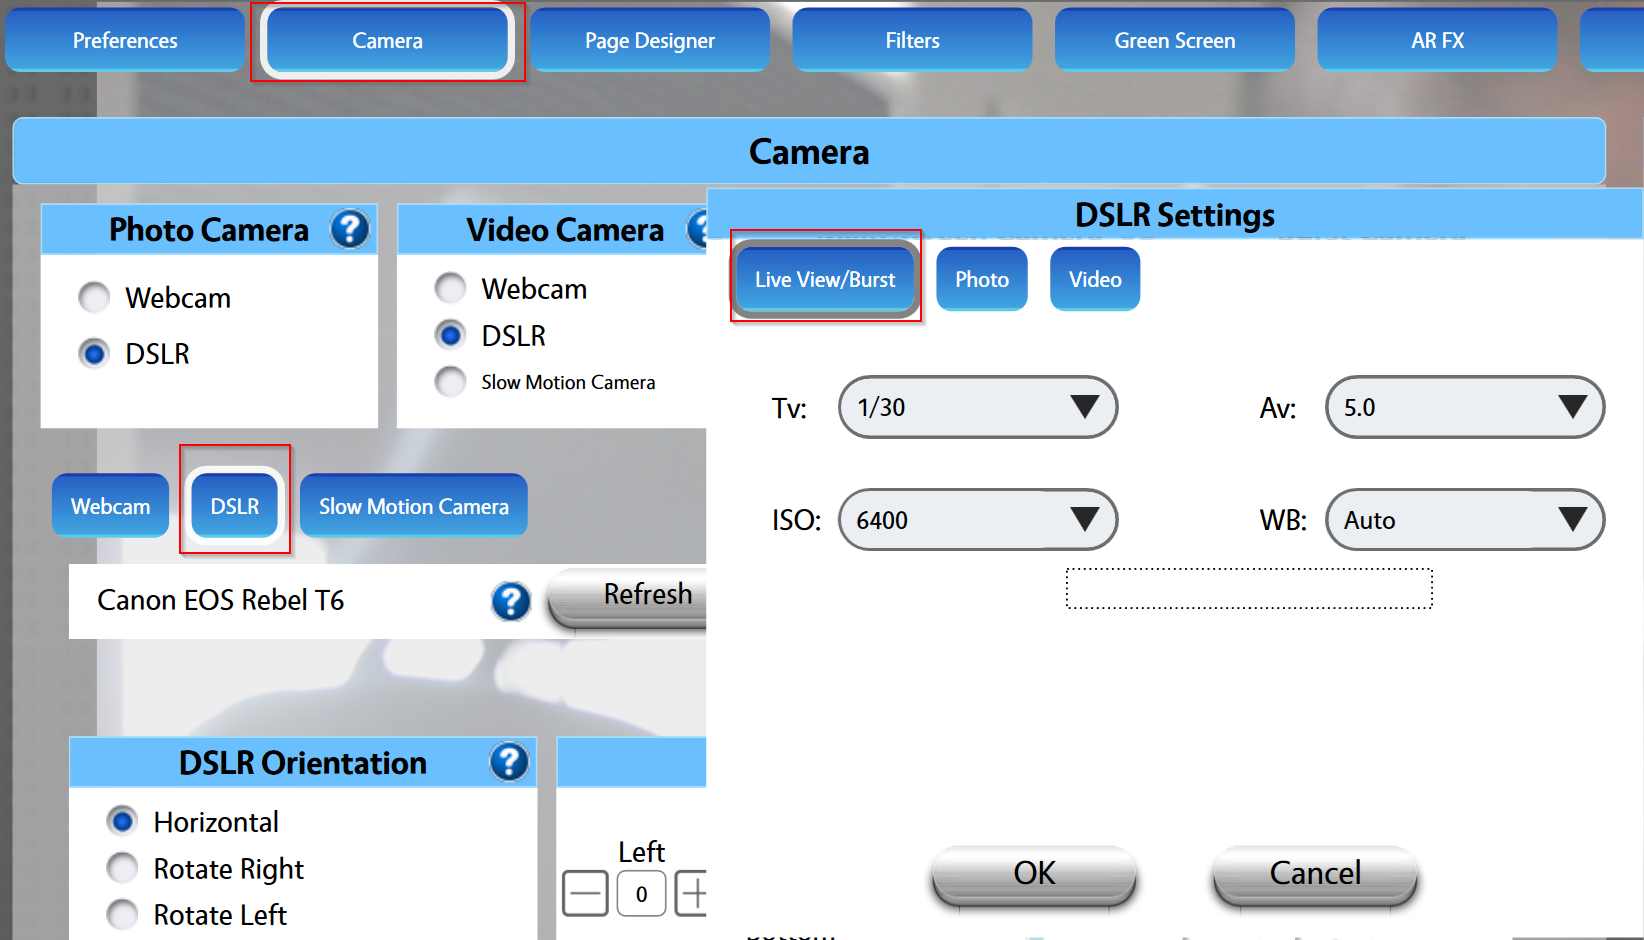1644x940 pixels.
Task: Expand the WB Auto dropdown
Action: tap(1465, 520)
